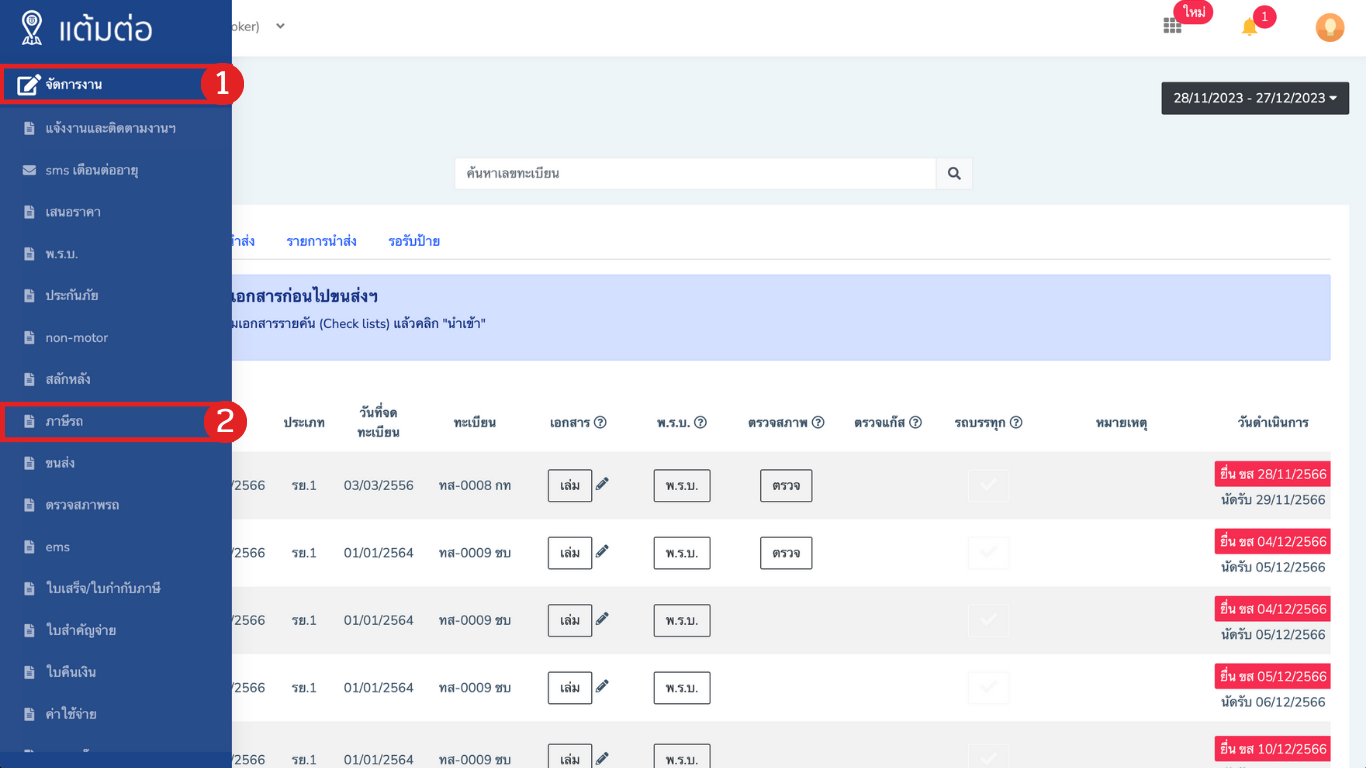This screenshot has width=1366, height=768.
Task: Open the envelope icon sms เตือนต่ออายุ item
Action: (x=29, y=170)
